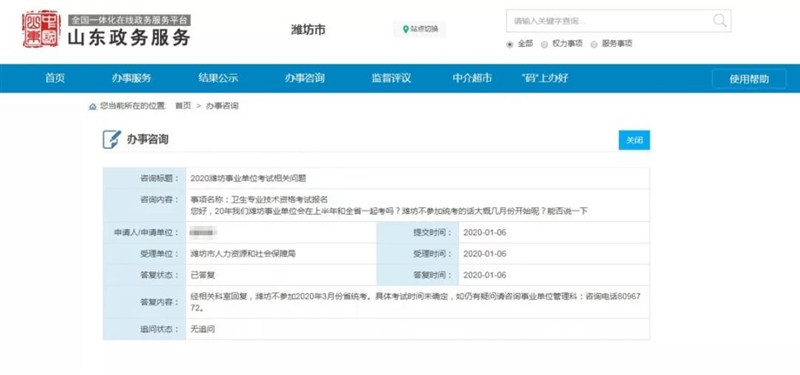Screen dimensions: 800x375
Task: Click the blue 关闭 button
Action: pyautogui.click(x=634, y=140)
